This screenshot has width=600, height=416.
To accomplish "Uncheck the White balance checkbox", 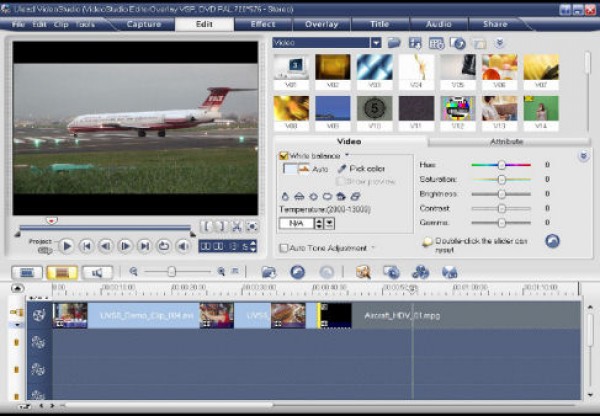I will coord(284,156).
